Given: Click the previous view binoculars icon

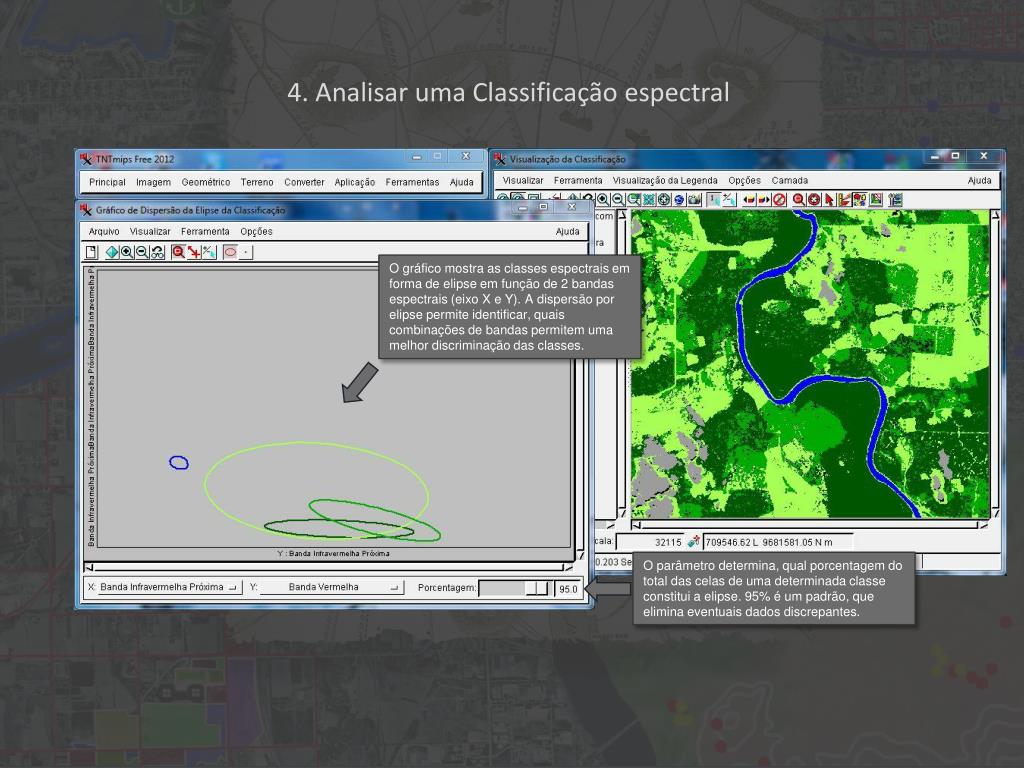Looking at the screenshot, I should [157, 252].
